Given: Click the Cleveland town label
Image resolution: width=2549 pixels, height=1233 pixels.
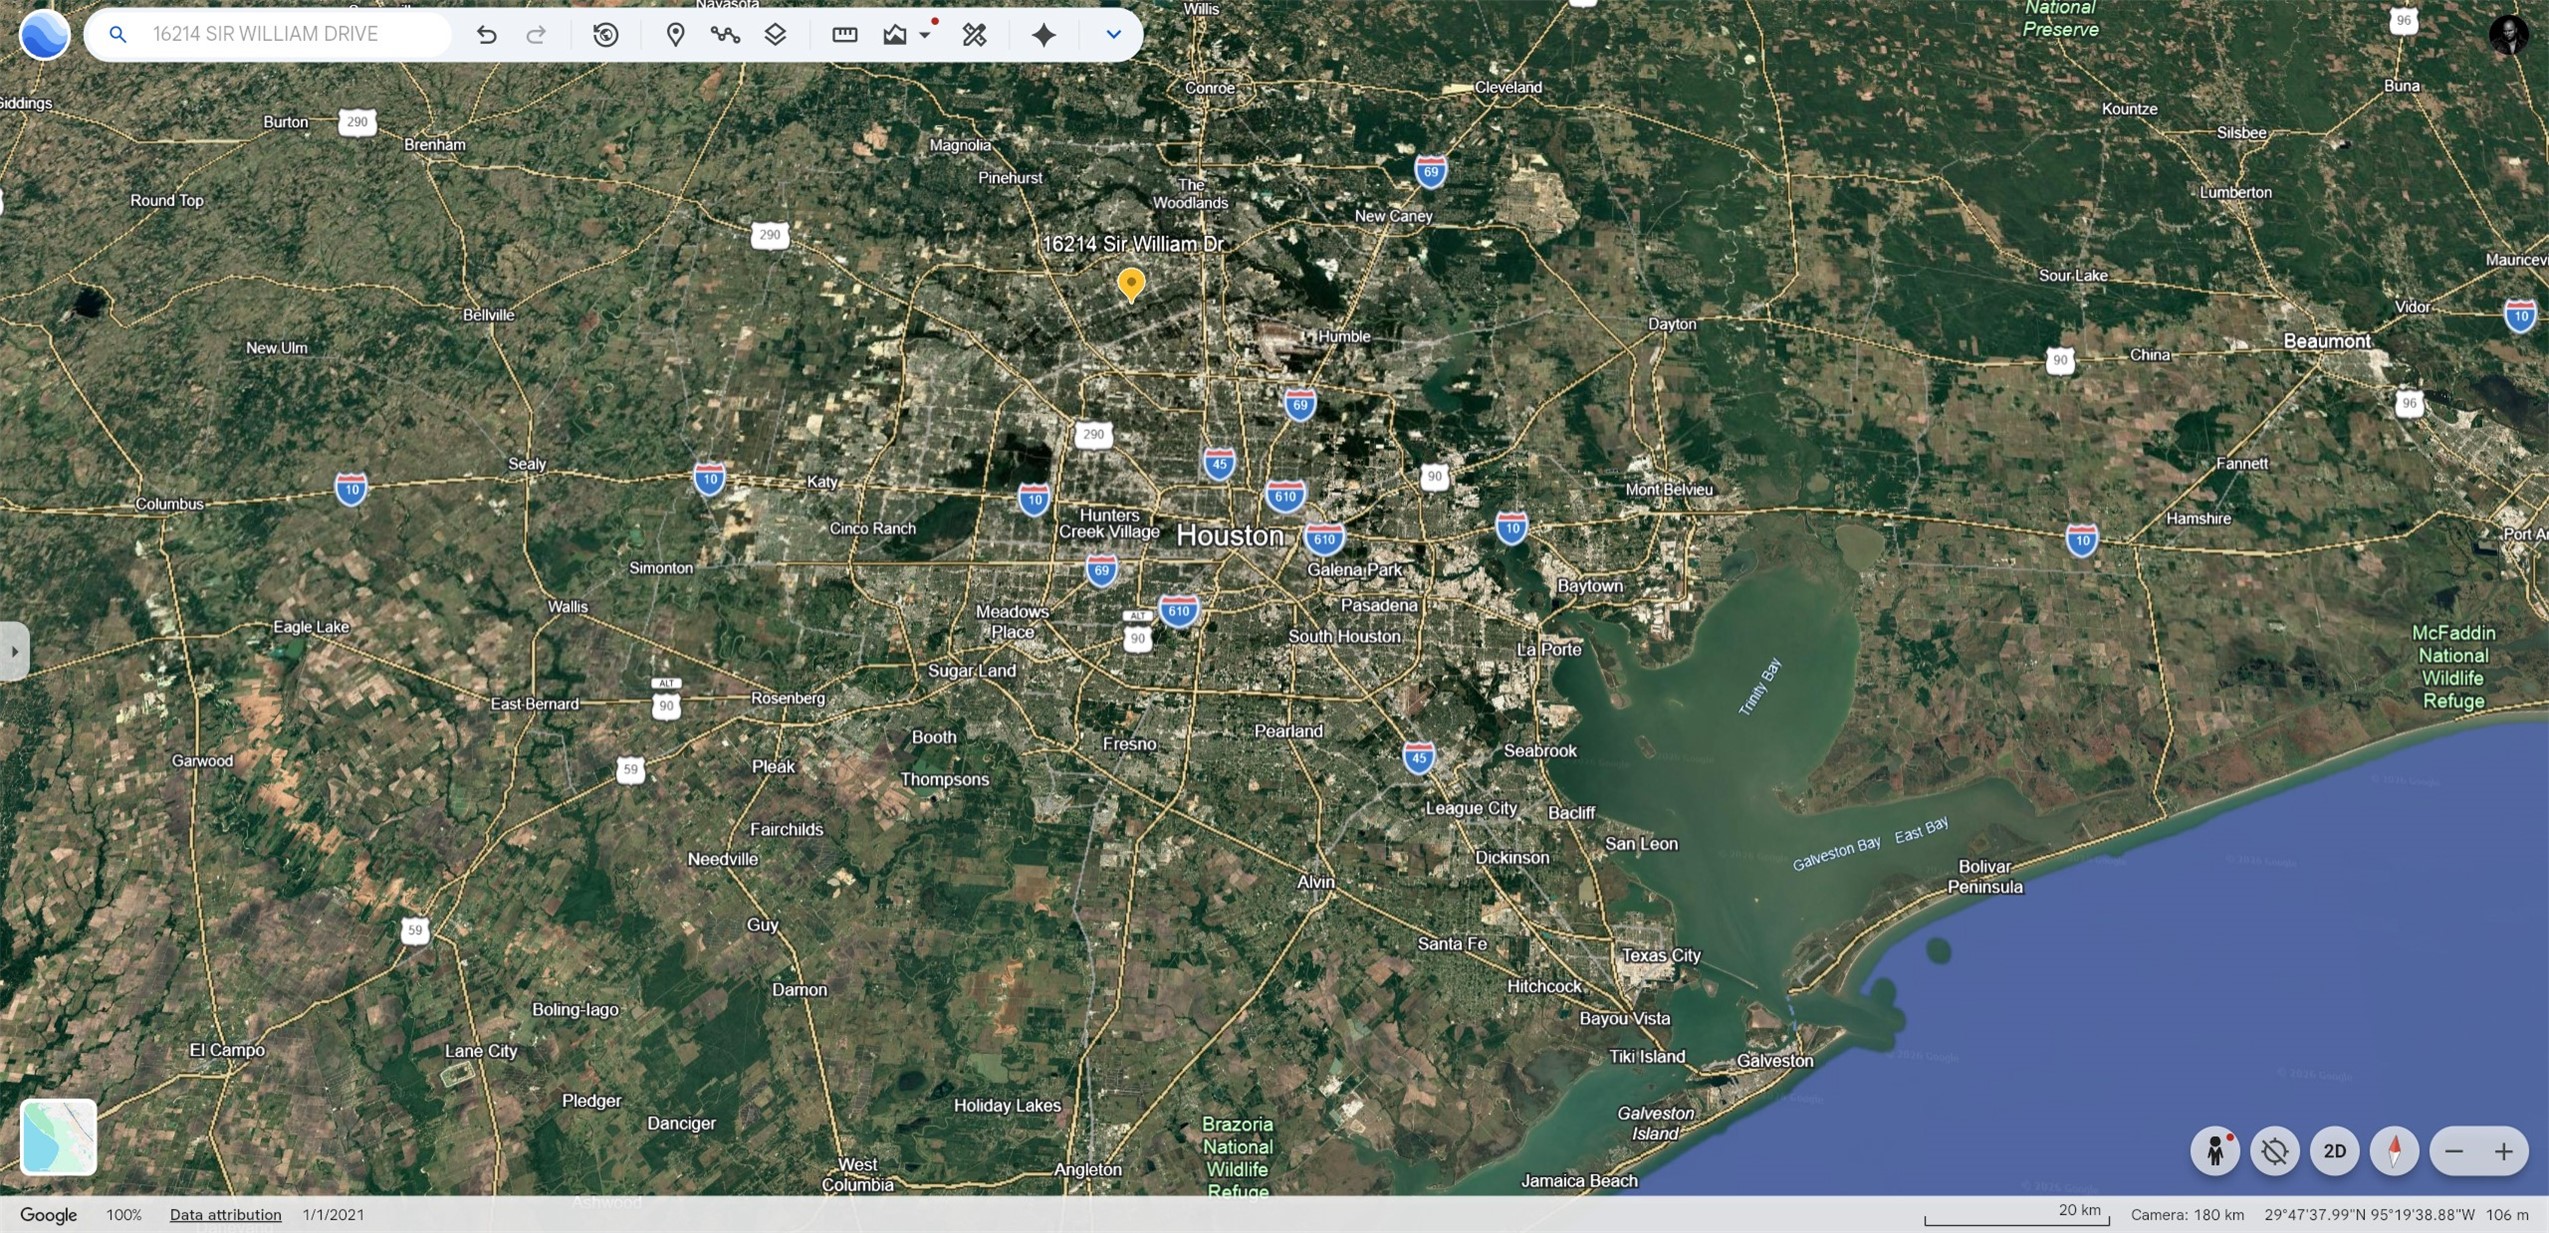Looking at the screenshot, I should 1508,87.
